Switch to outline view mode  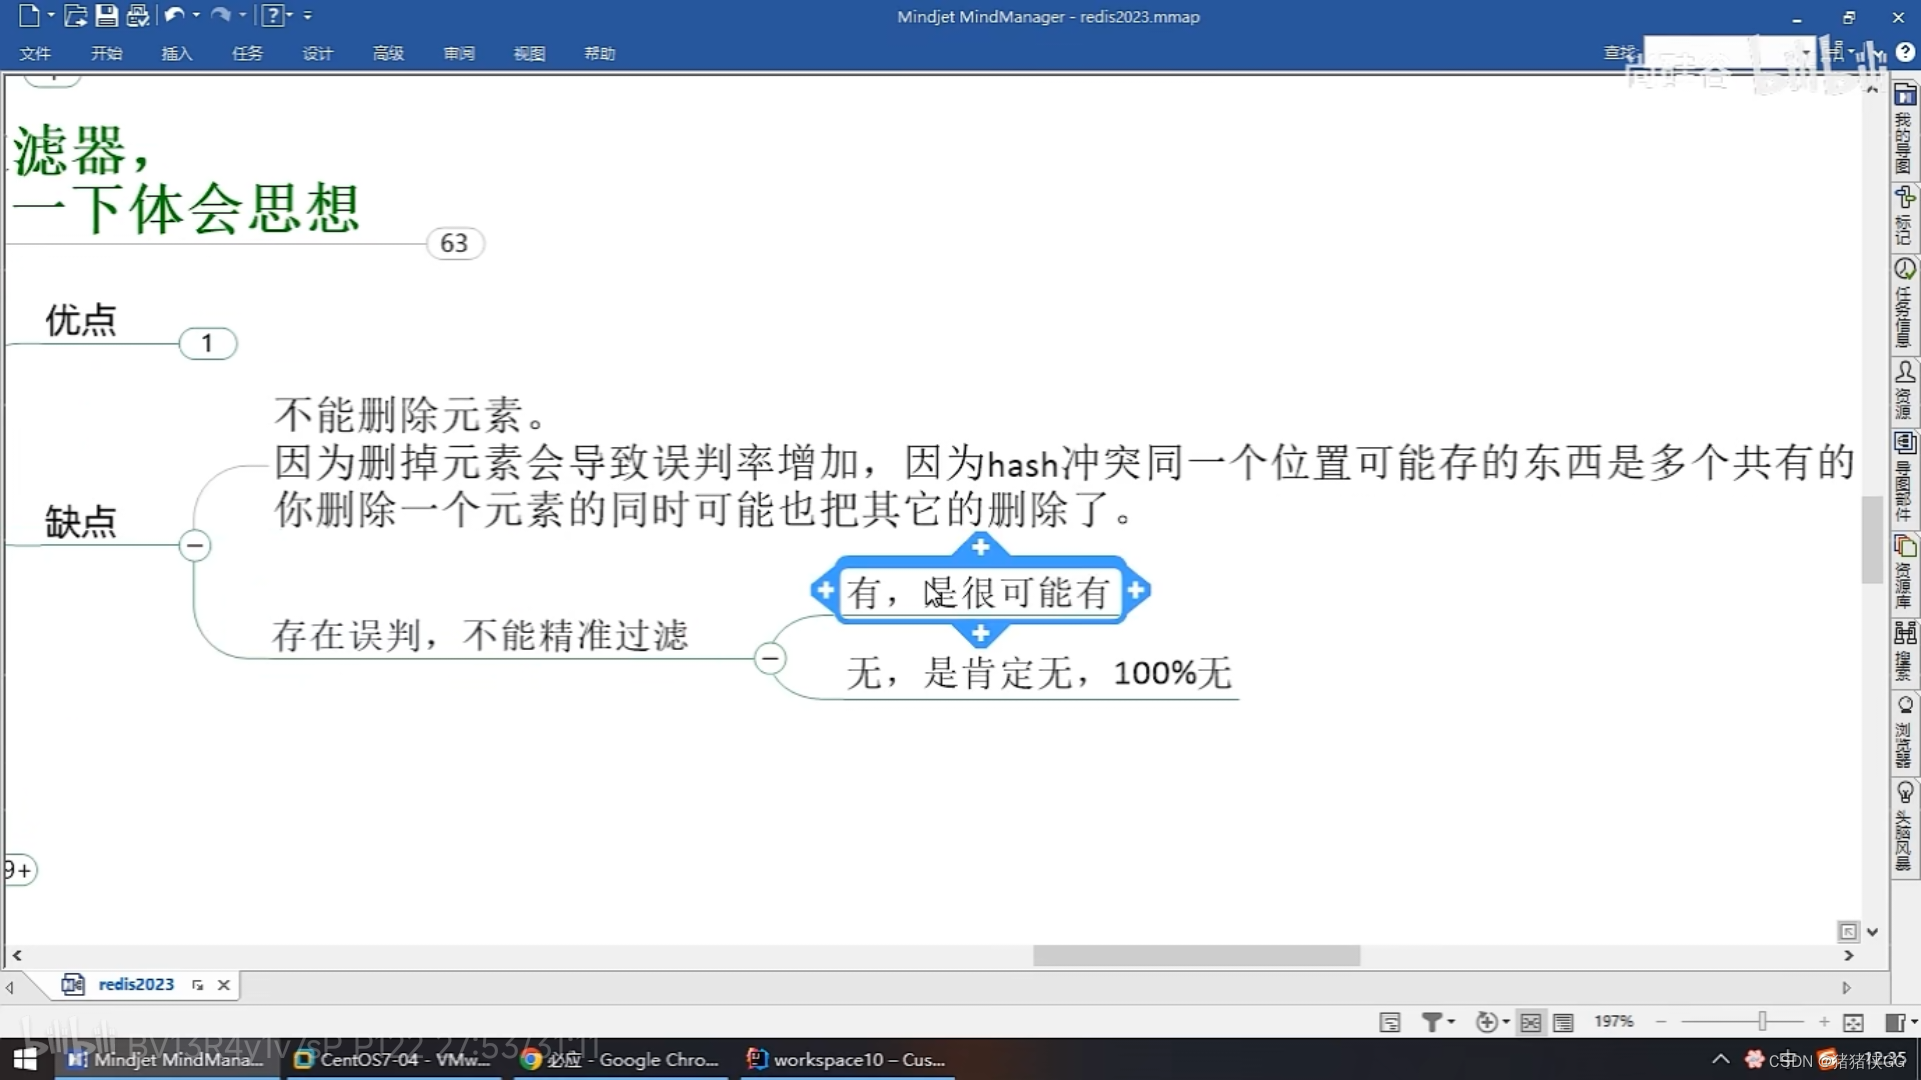tap(1564, 1022)
